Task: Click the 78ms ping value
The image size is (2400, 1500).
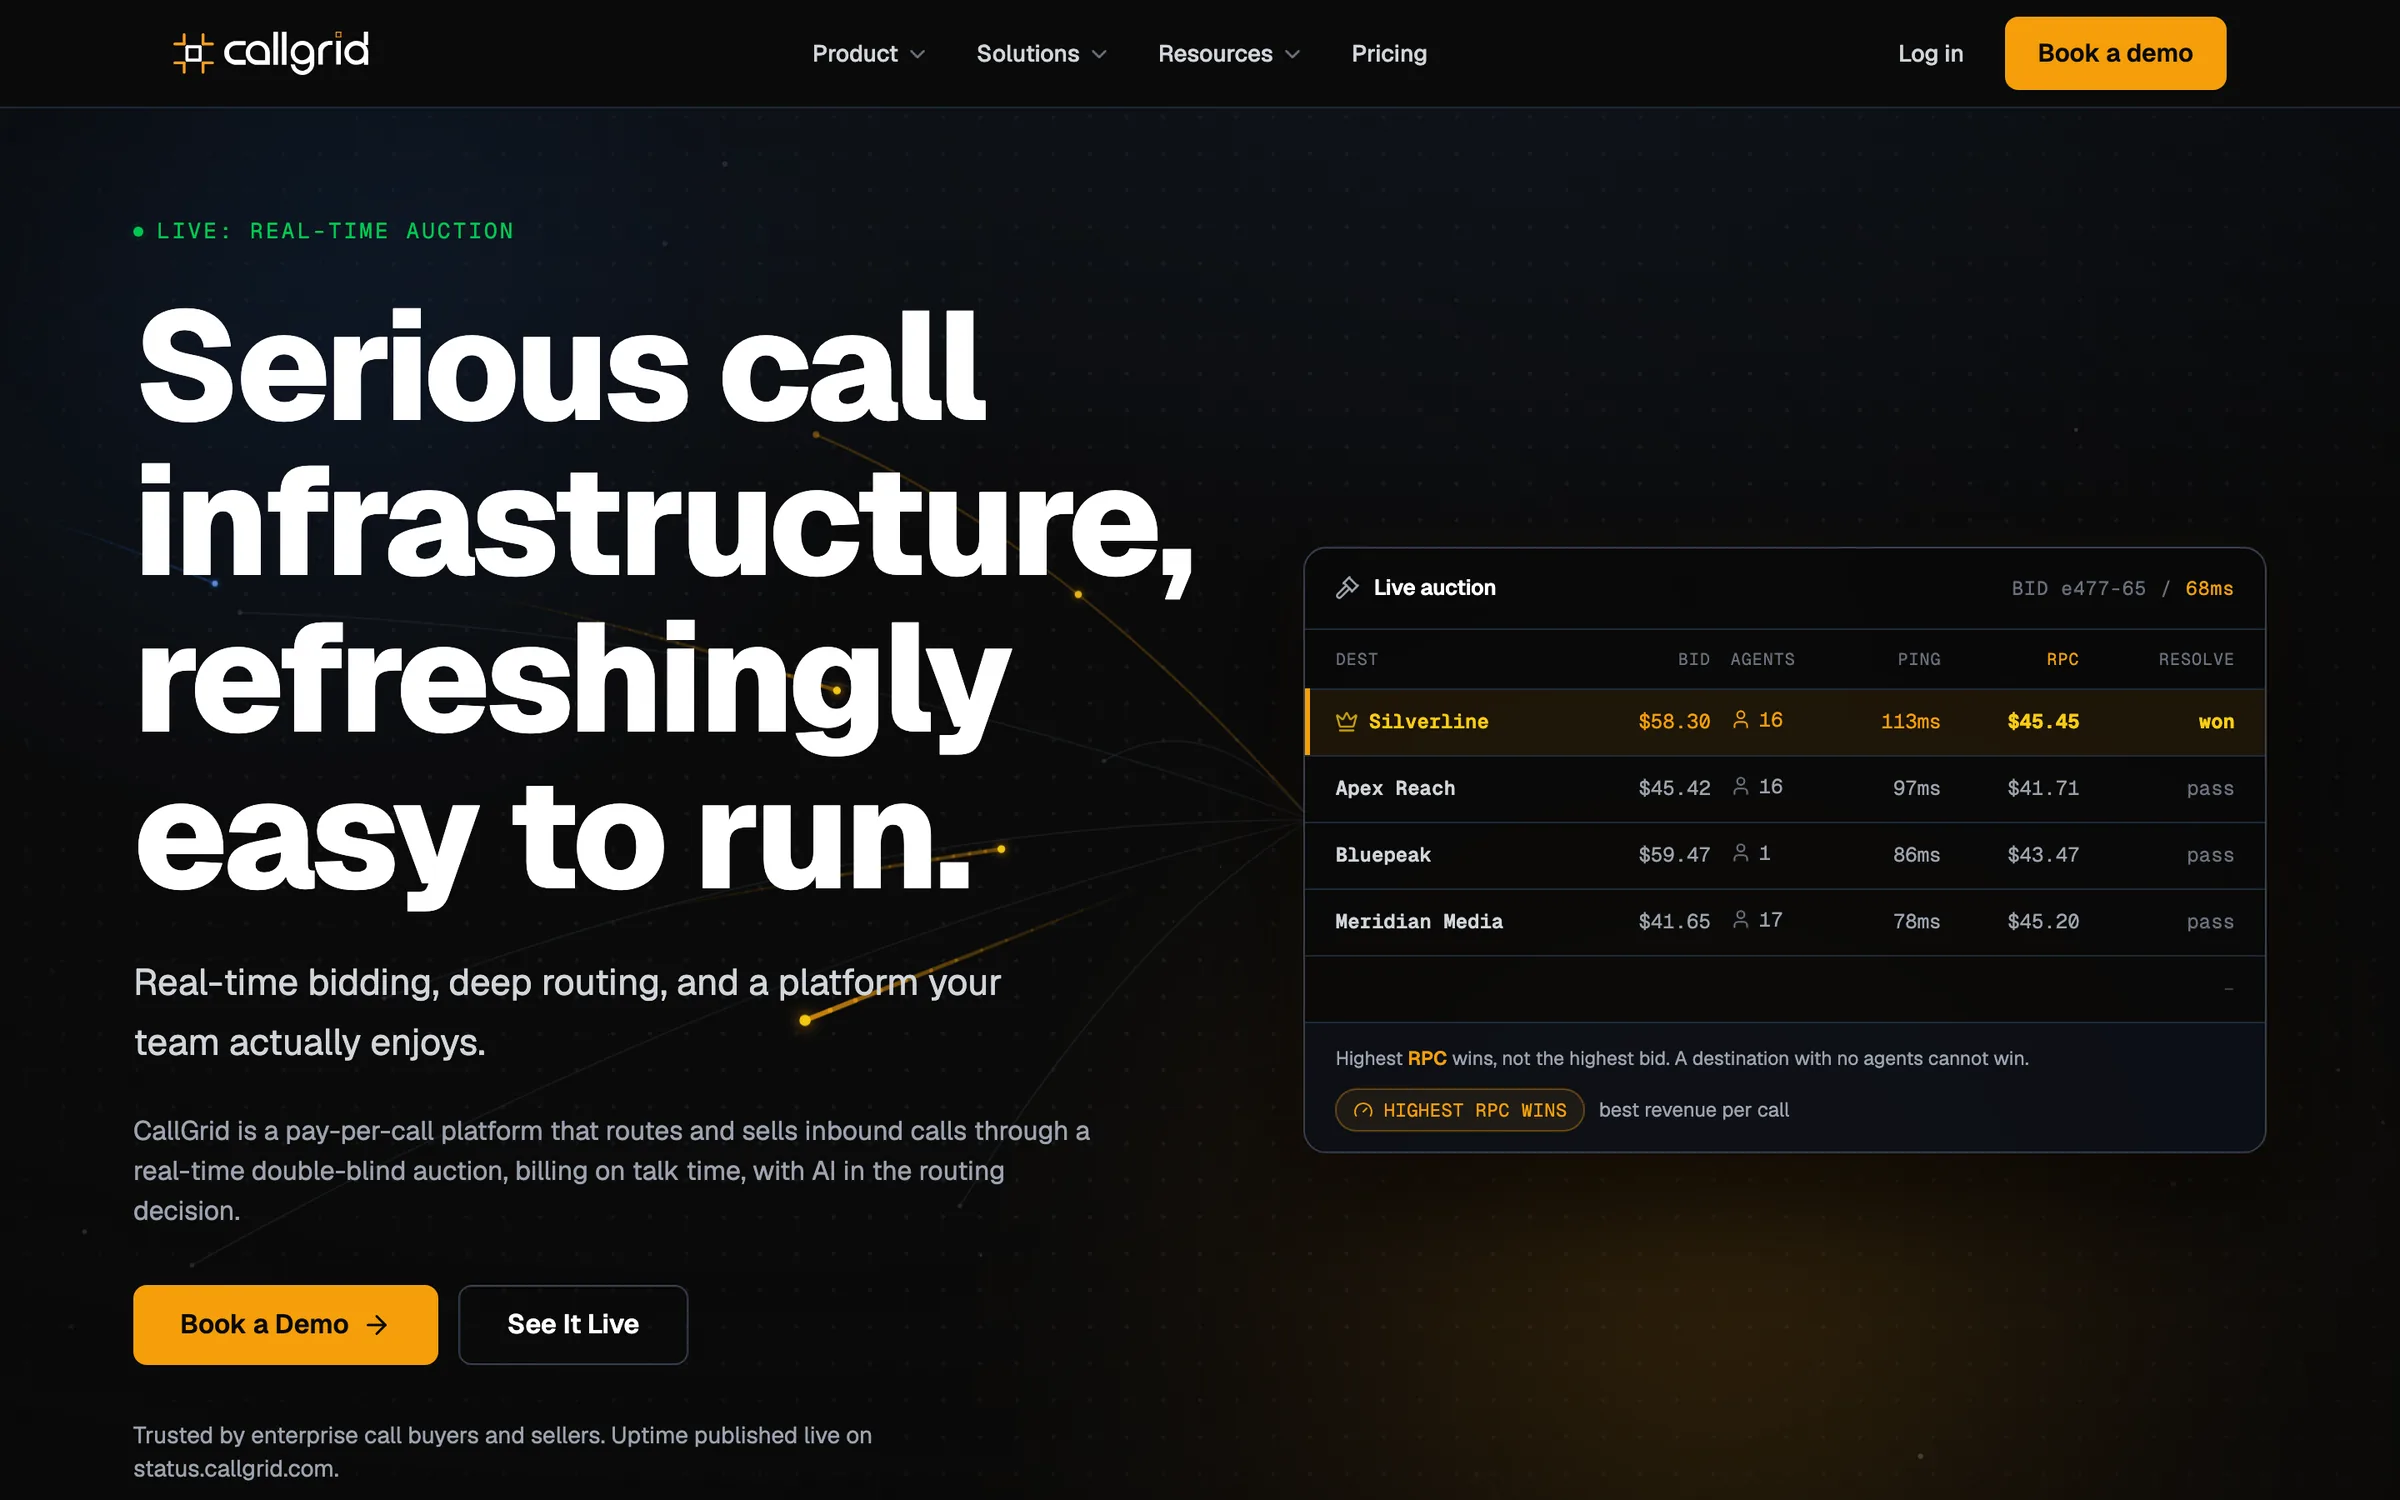Action: (1916, 921)
